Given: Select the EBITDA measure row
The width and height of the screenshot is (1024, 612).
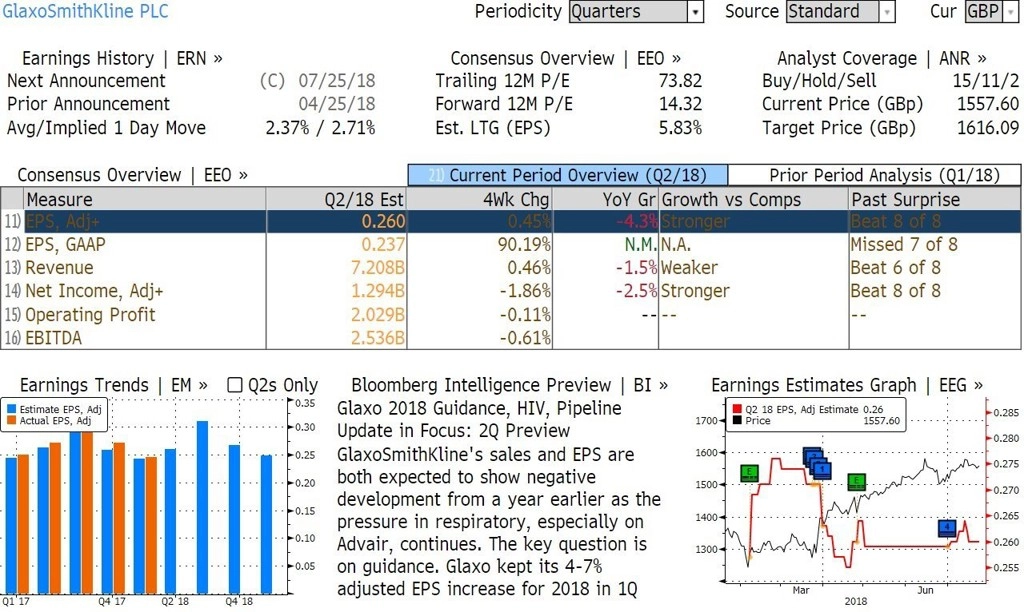Looking at the screenshot, I should (511, 338).
